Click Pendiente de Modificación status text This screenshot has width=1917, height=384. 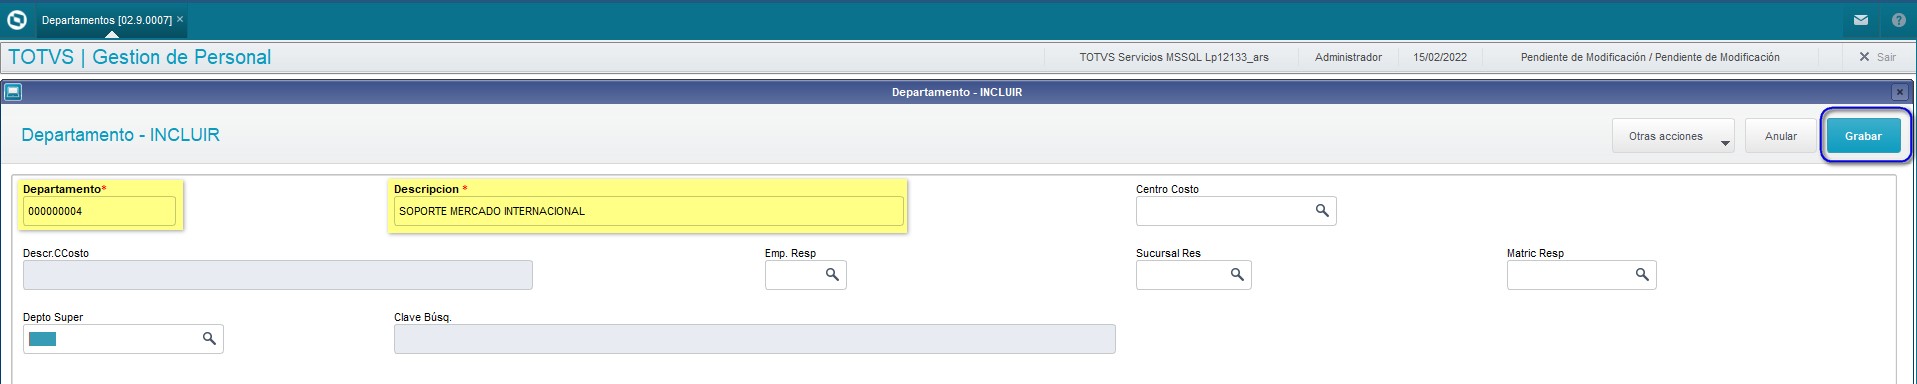click(x=1650, y=57)
